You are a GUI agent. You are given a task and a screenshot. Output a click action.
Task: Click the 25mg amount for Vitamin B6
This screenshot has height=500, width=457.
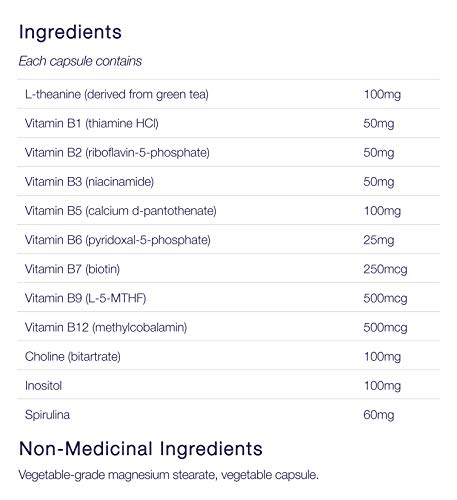(379, 240)
